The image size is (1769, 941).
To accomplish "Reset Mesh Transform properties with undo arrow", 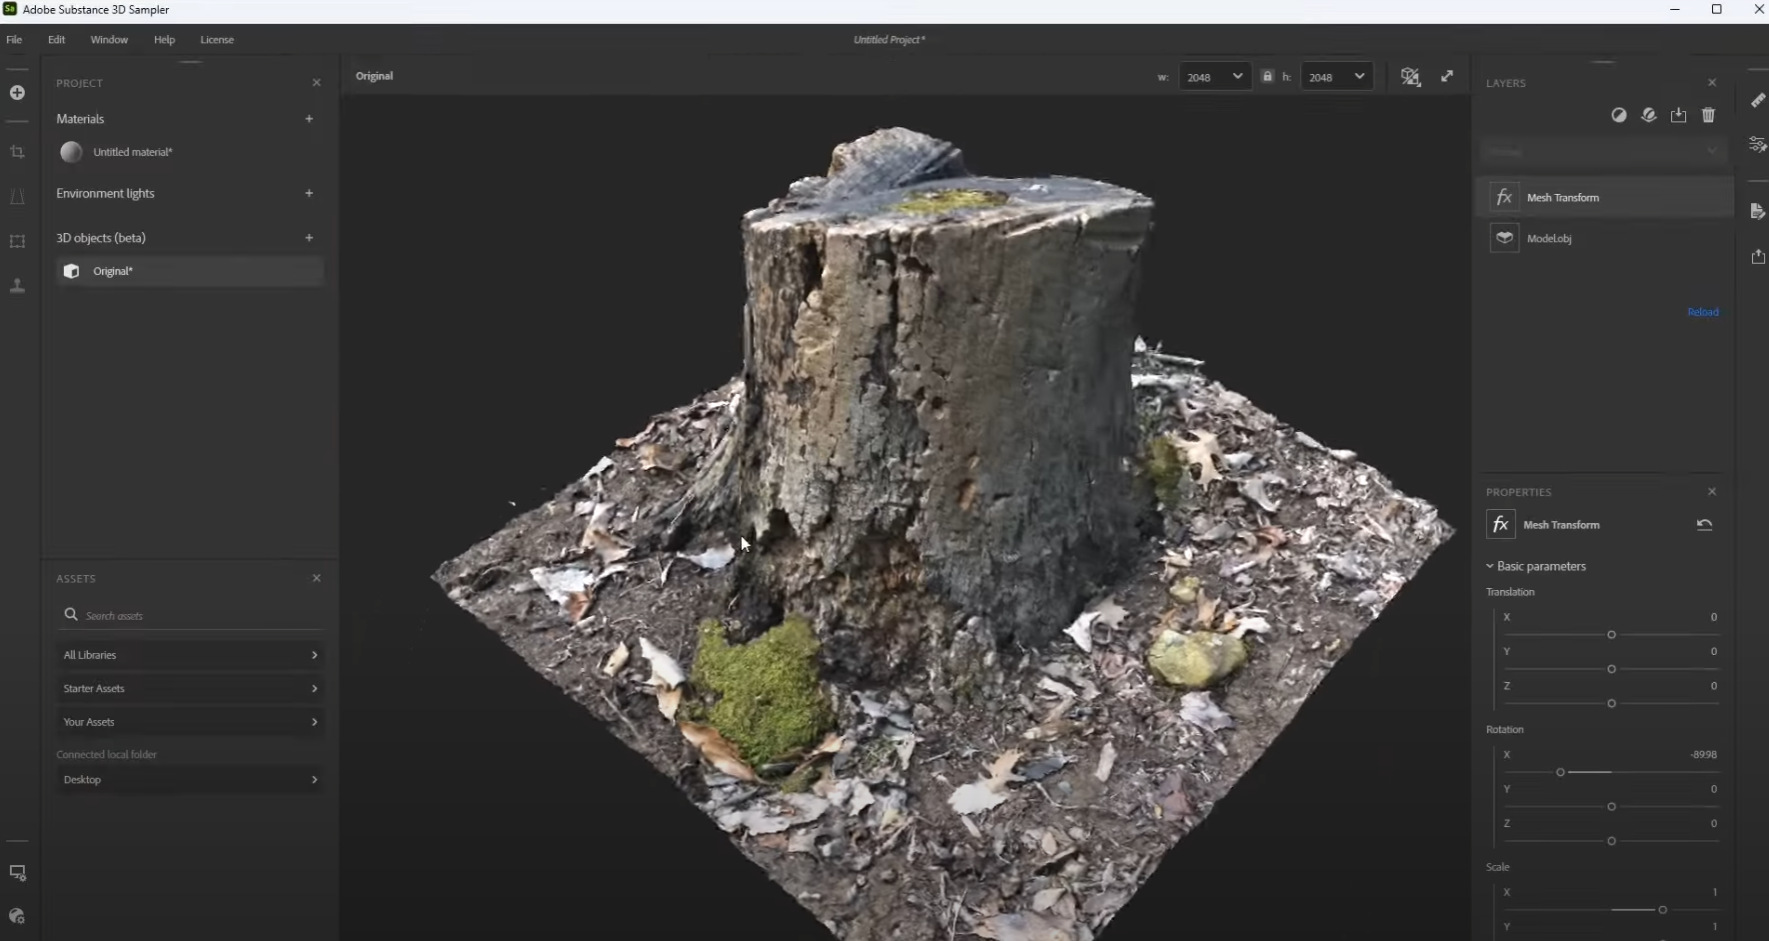I will 1705,525.
